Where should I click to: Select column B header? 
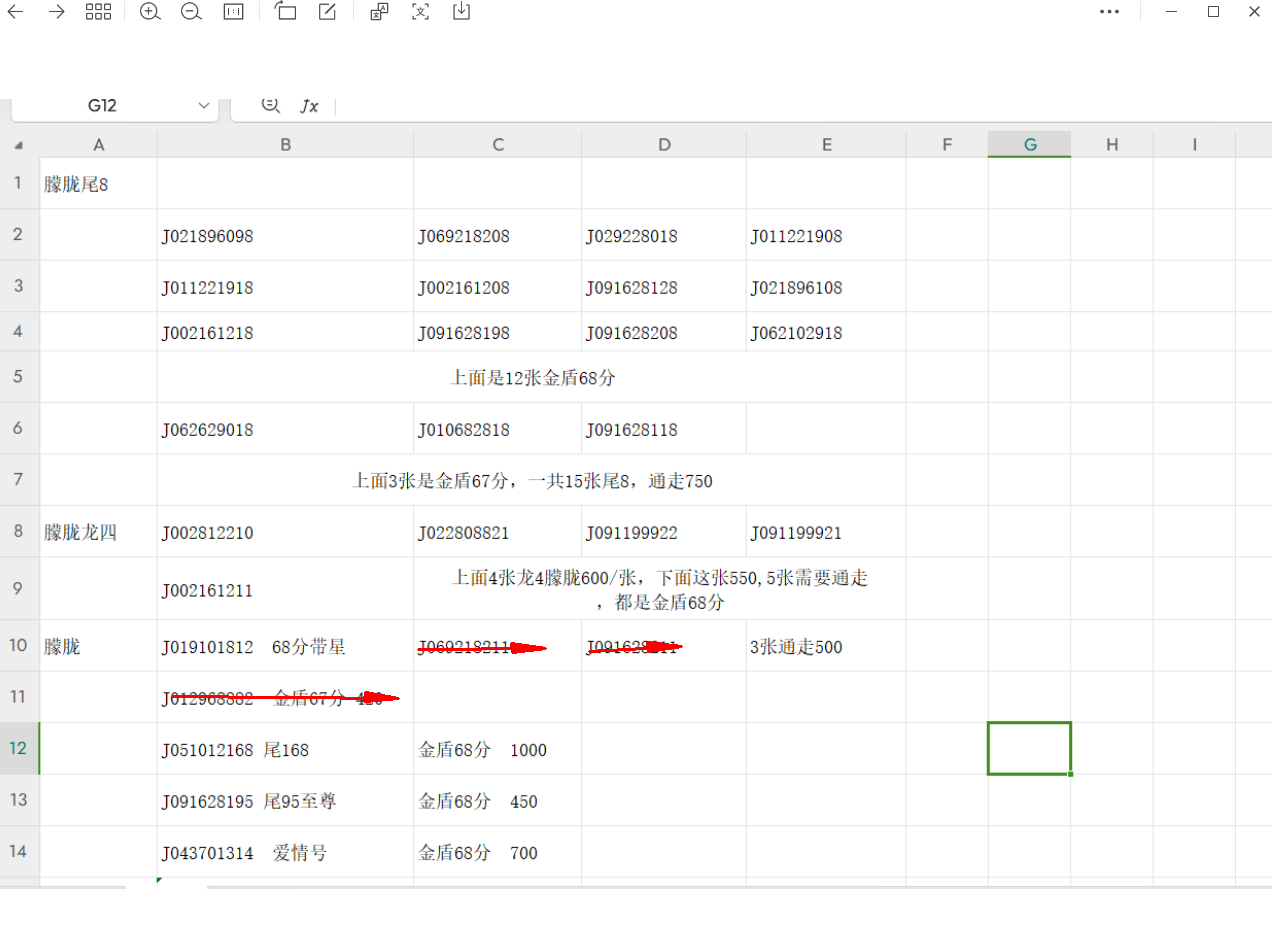click(285, 145)
